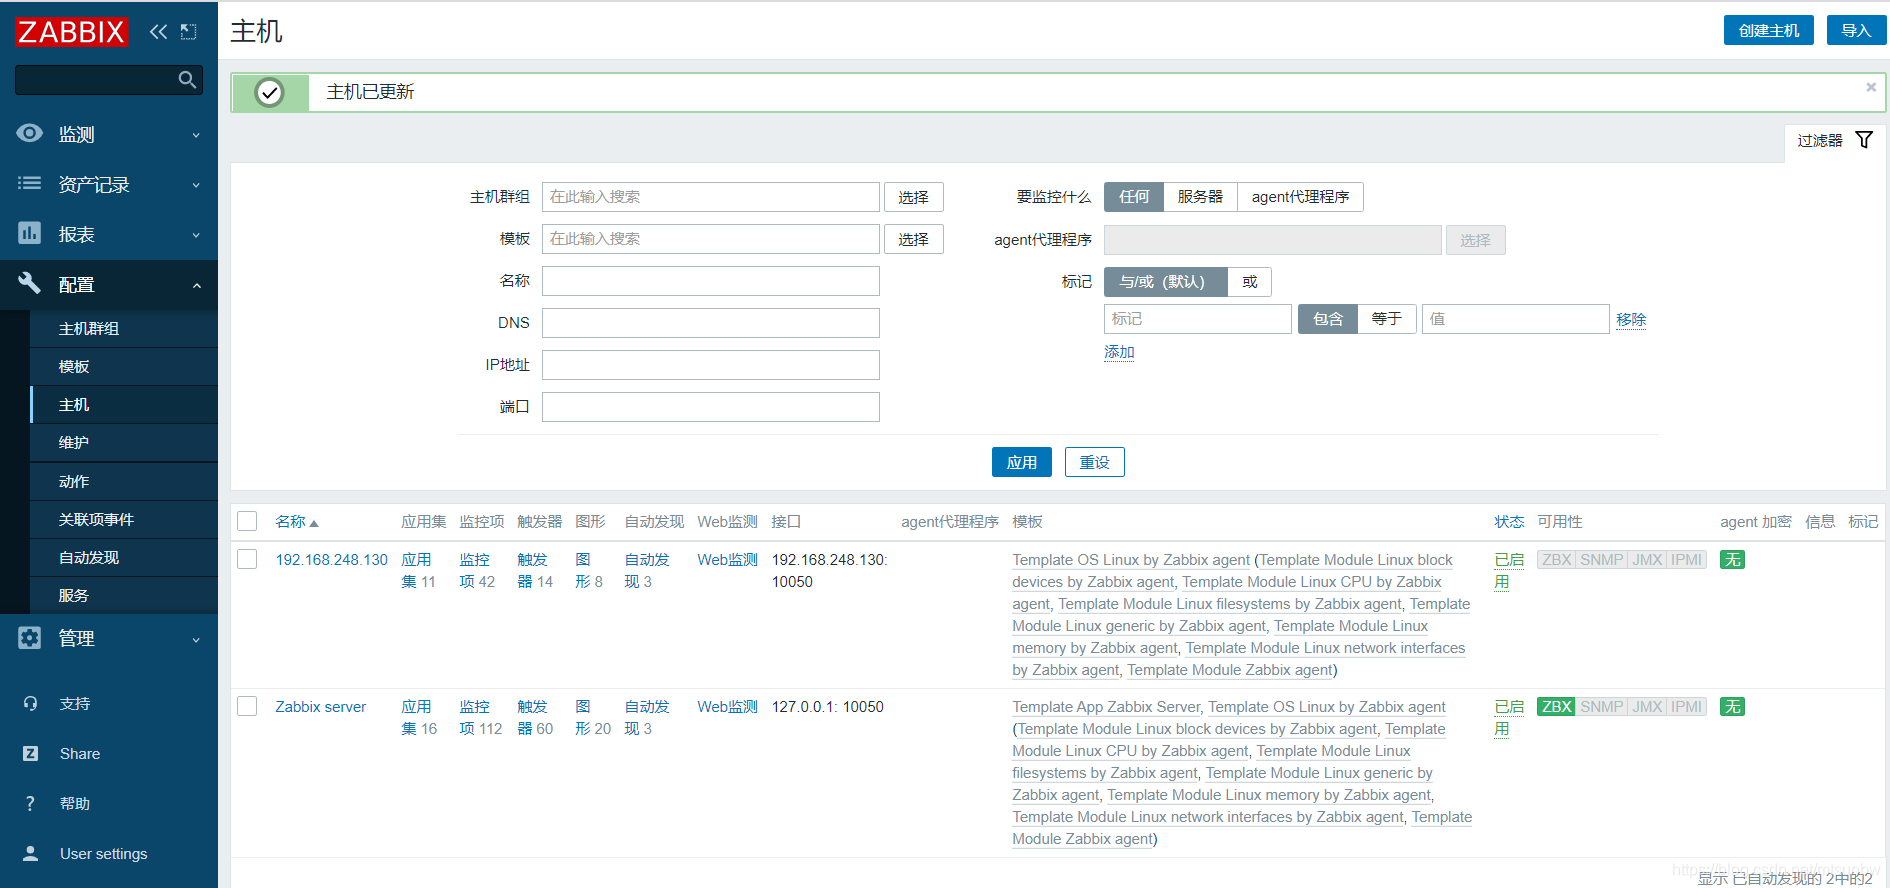
Task: Click ZBX badge for 192.168.248.130
Action: click(x=1556, y=560)
